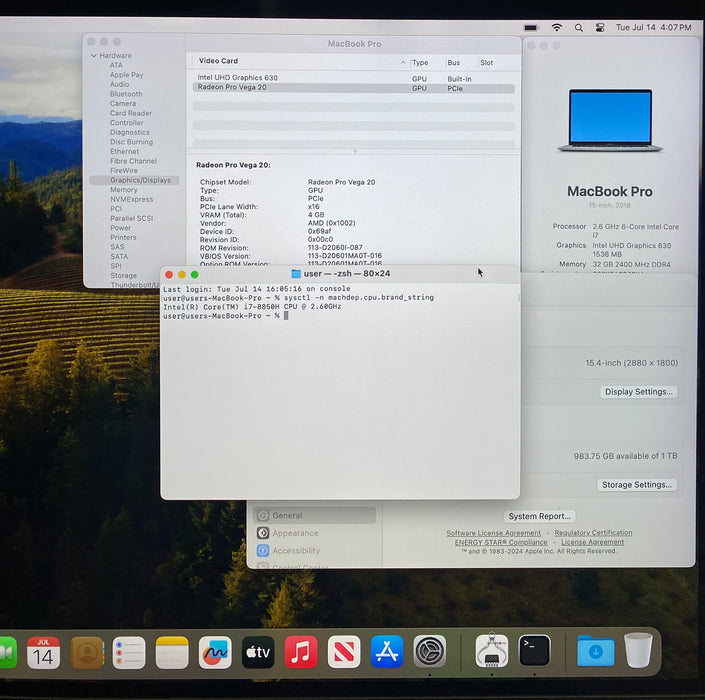Image resolution: width=705 pixels, height=700 pixels.
Task: Close the Terminal window with red button
Action: (169, 274)
